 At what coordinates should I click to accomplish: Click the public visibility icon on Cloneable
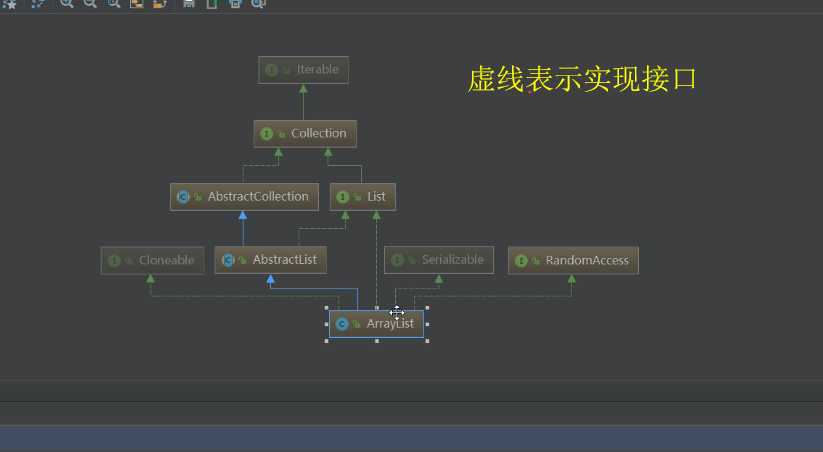pyautogui.click(x=129, y=261)
